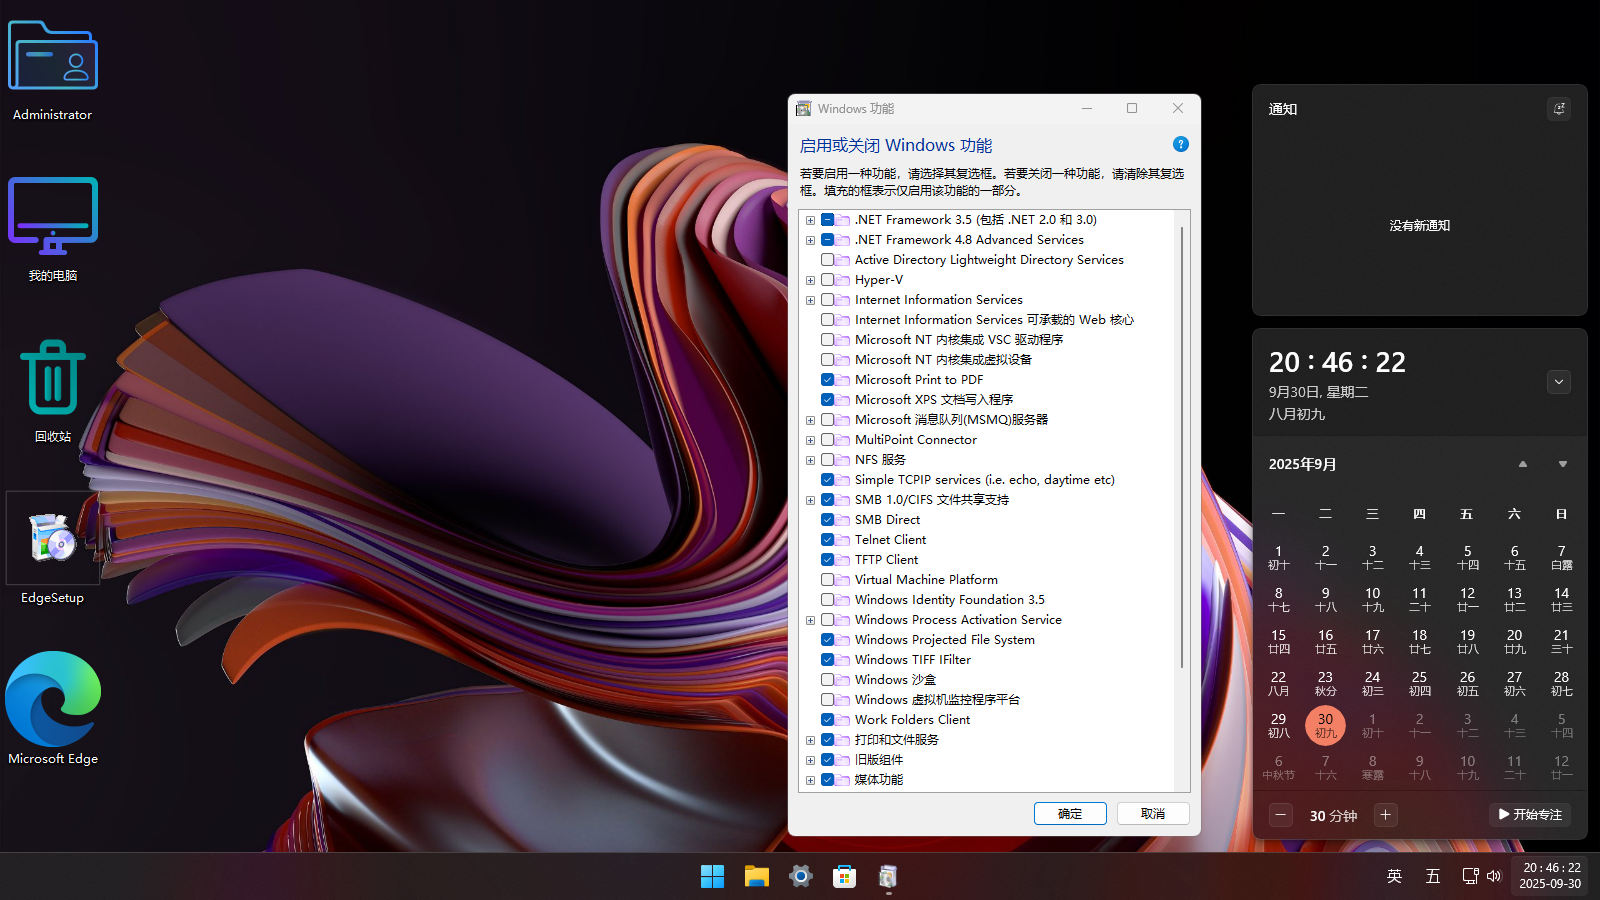Increase focus minutes with plus button
This screenshot has width=1600, height=900.
pos(1385,815)
